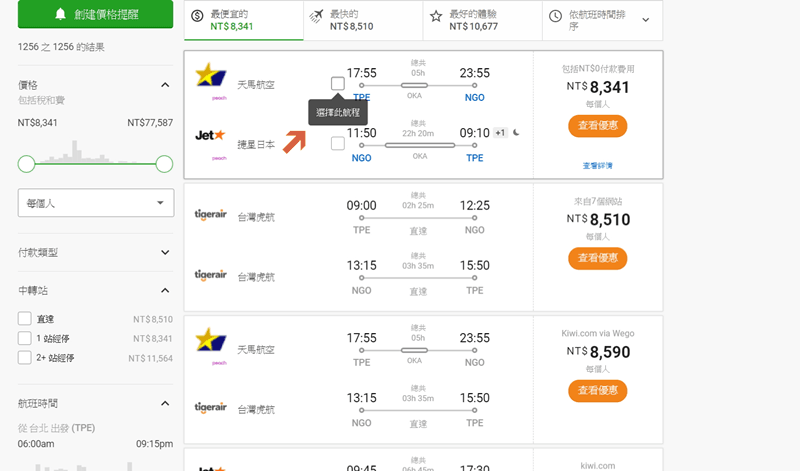Click 來自7個網站 text in second result

click(598, 201)
